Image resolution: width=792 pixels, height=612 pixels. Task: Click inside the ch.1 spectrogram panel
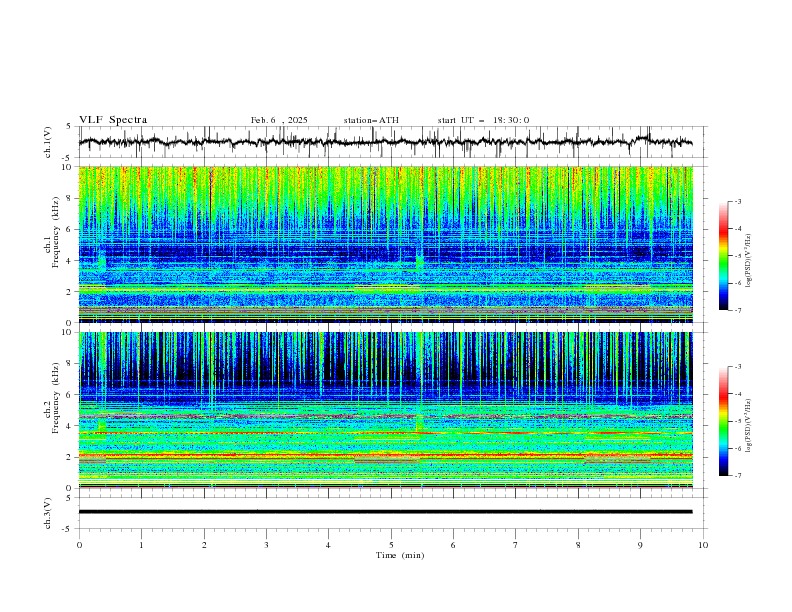(x=385, y=244)
